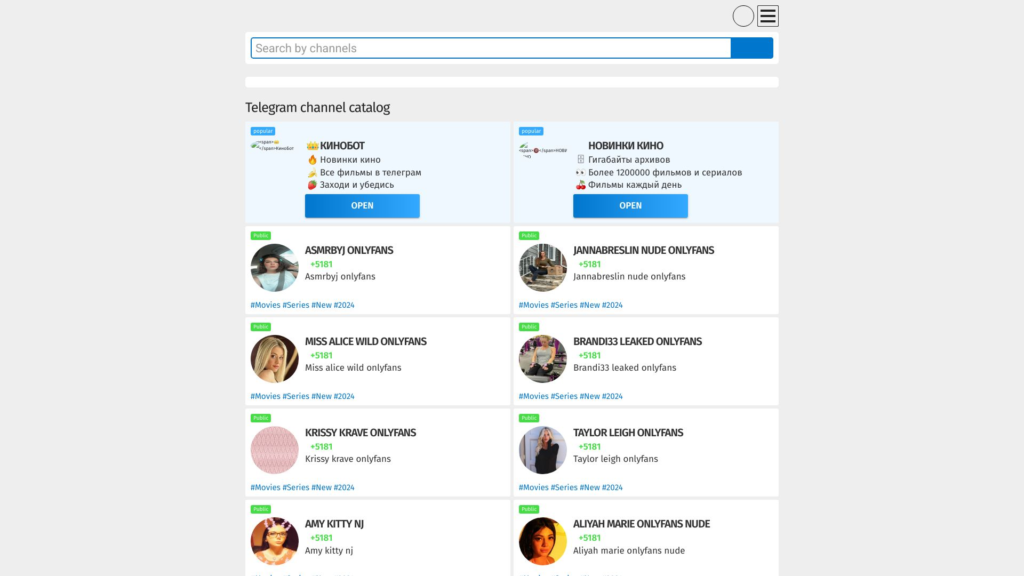This screenshot has width=1024, height=576.
Task: Click the avatar of ASMRBYJ ONLYFANS
Action: point(274,267)
